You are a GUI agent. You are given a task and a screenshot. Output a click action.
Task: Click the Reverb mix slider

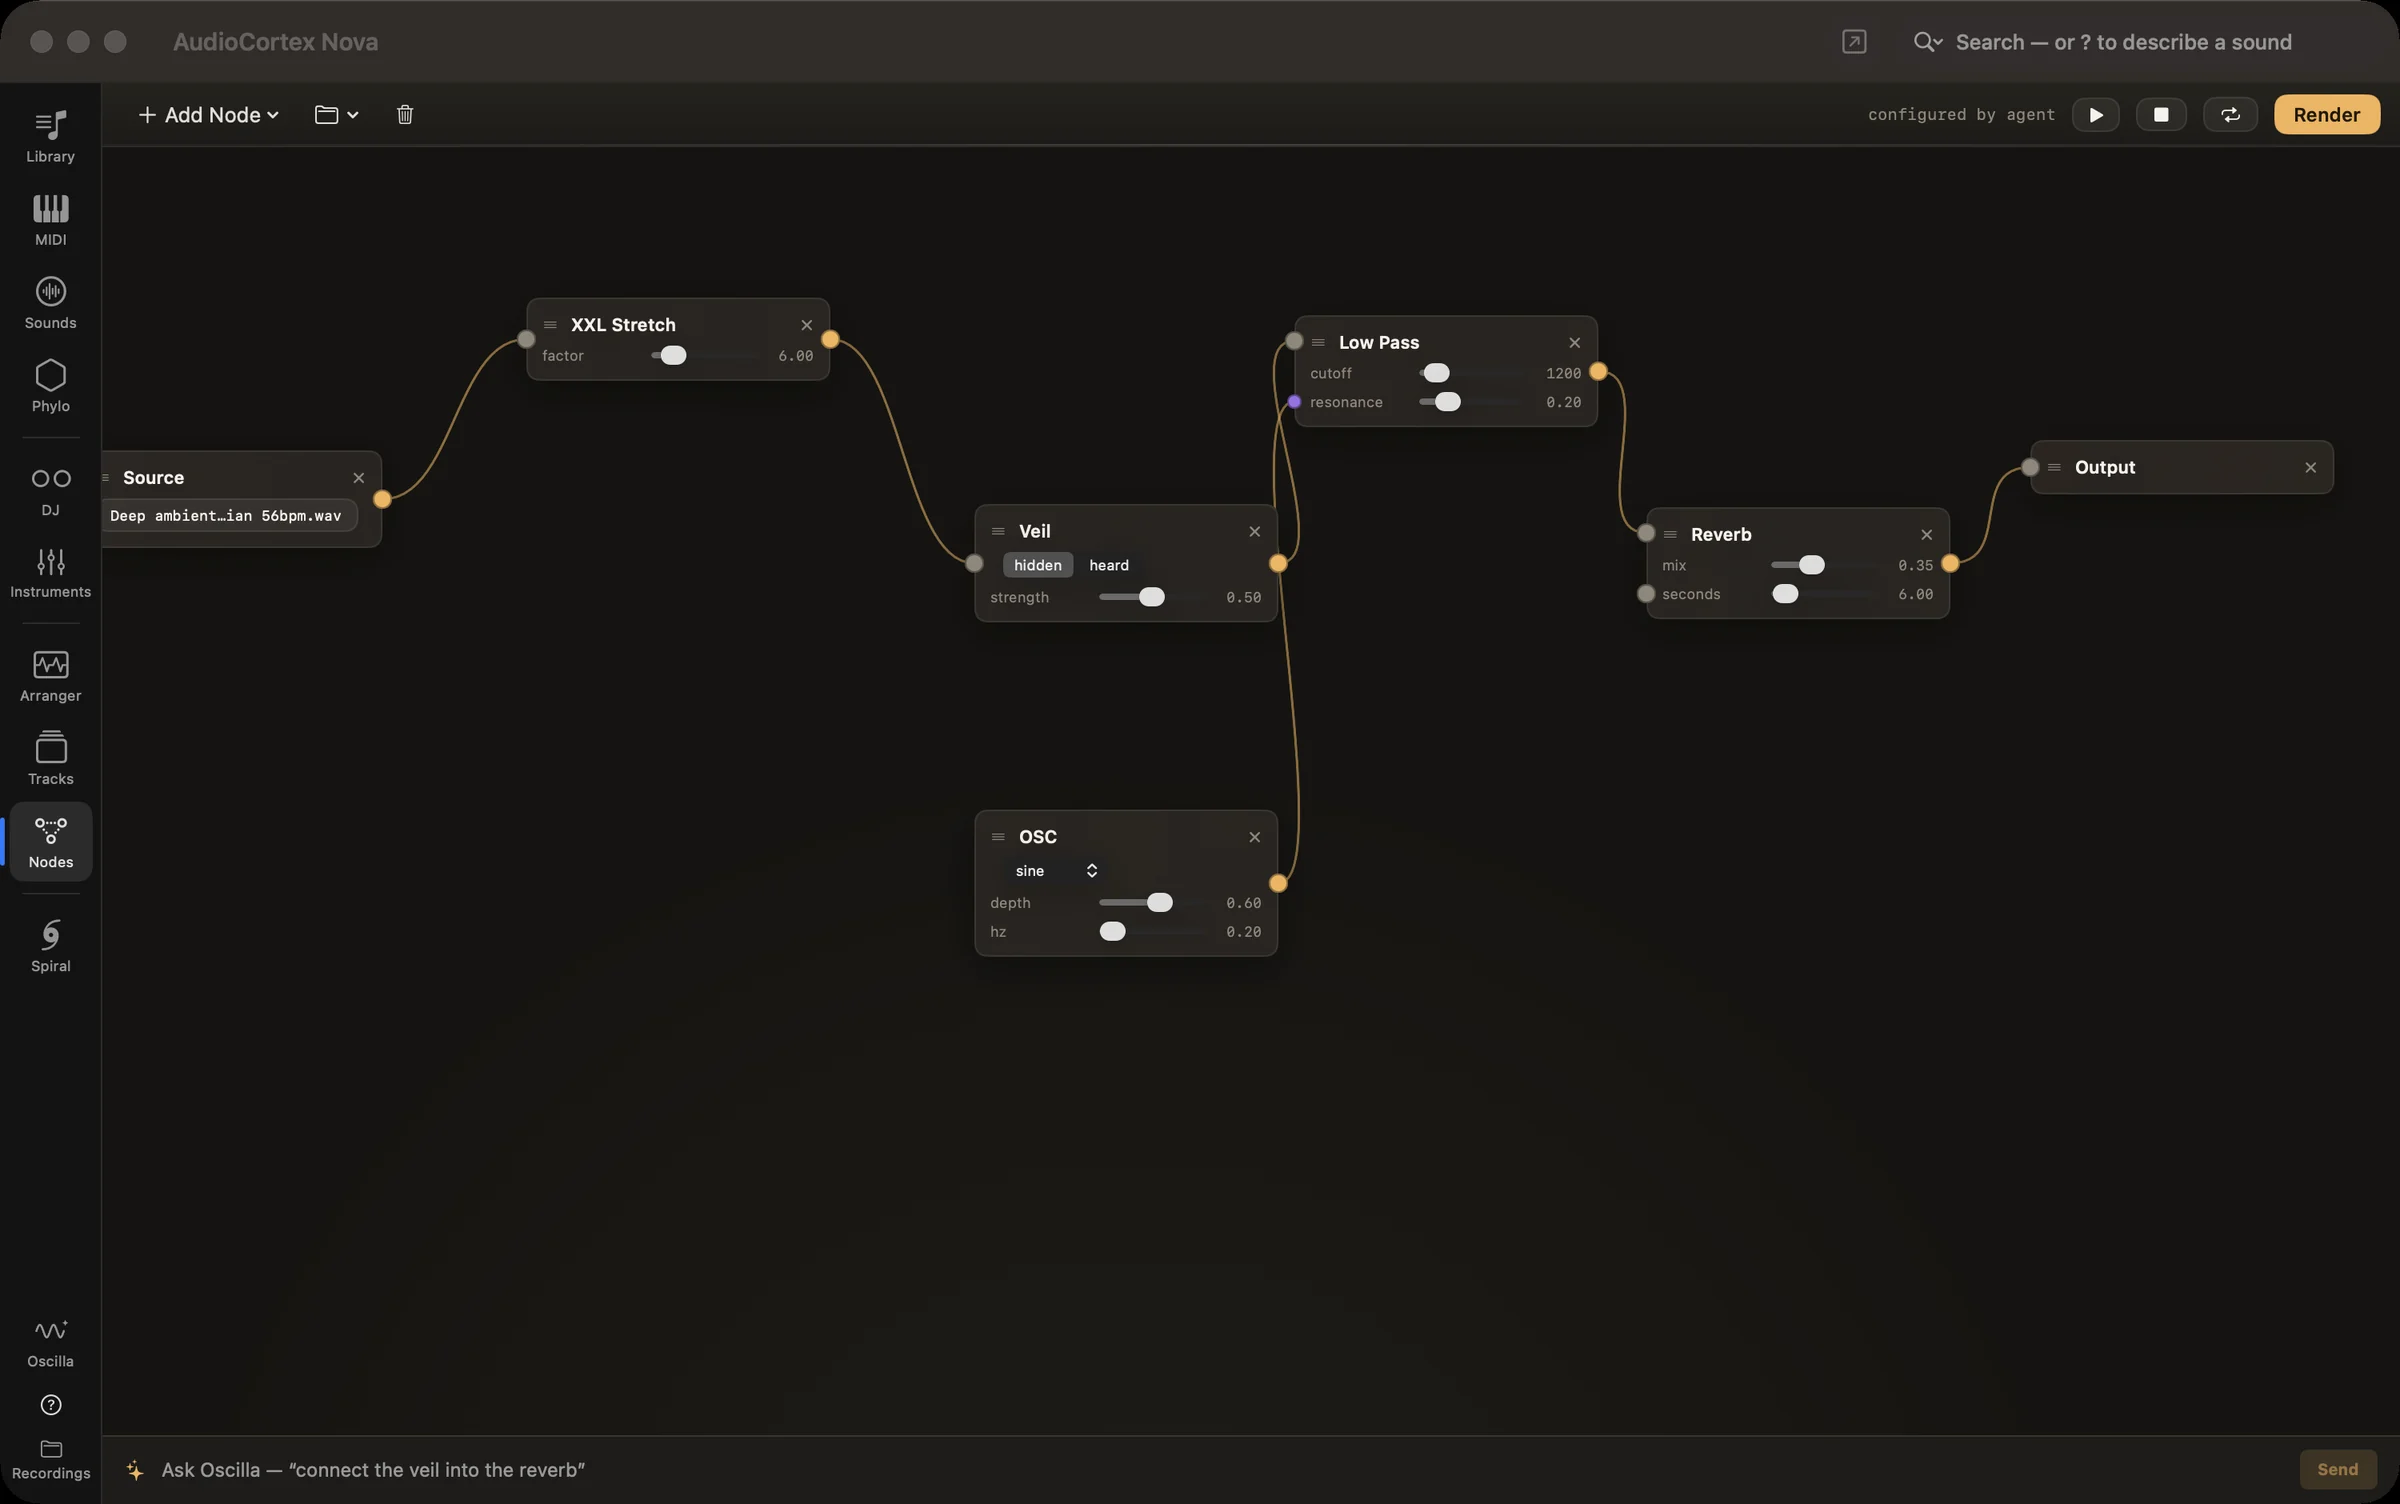click(1826, 565)
